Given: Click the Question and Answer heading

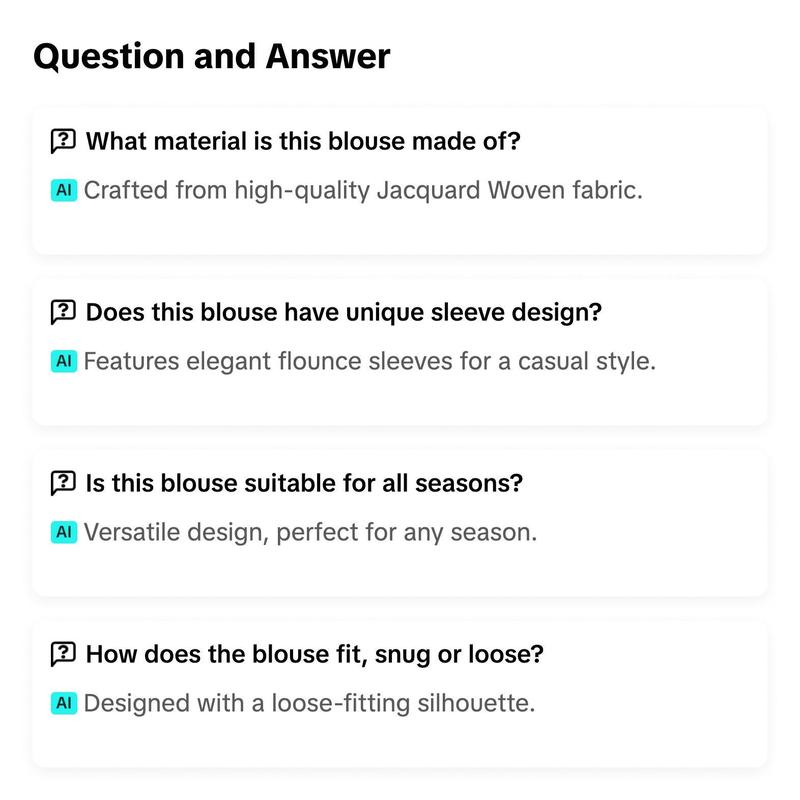Looking at the screenshot, I should 212,57.
